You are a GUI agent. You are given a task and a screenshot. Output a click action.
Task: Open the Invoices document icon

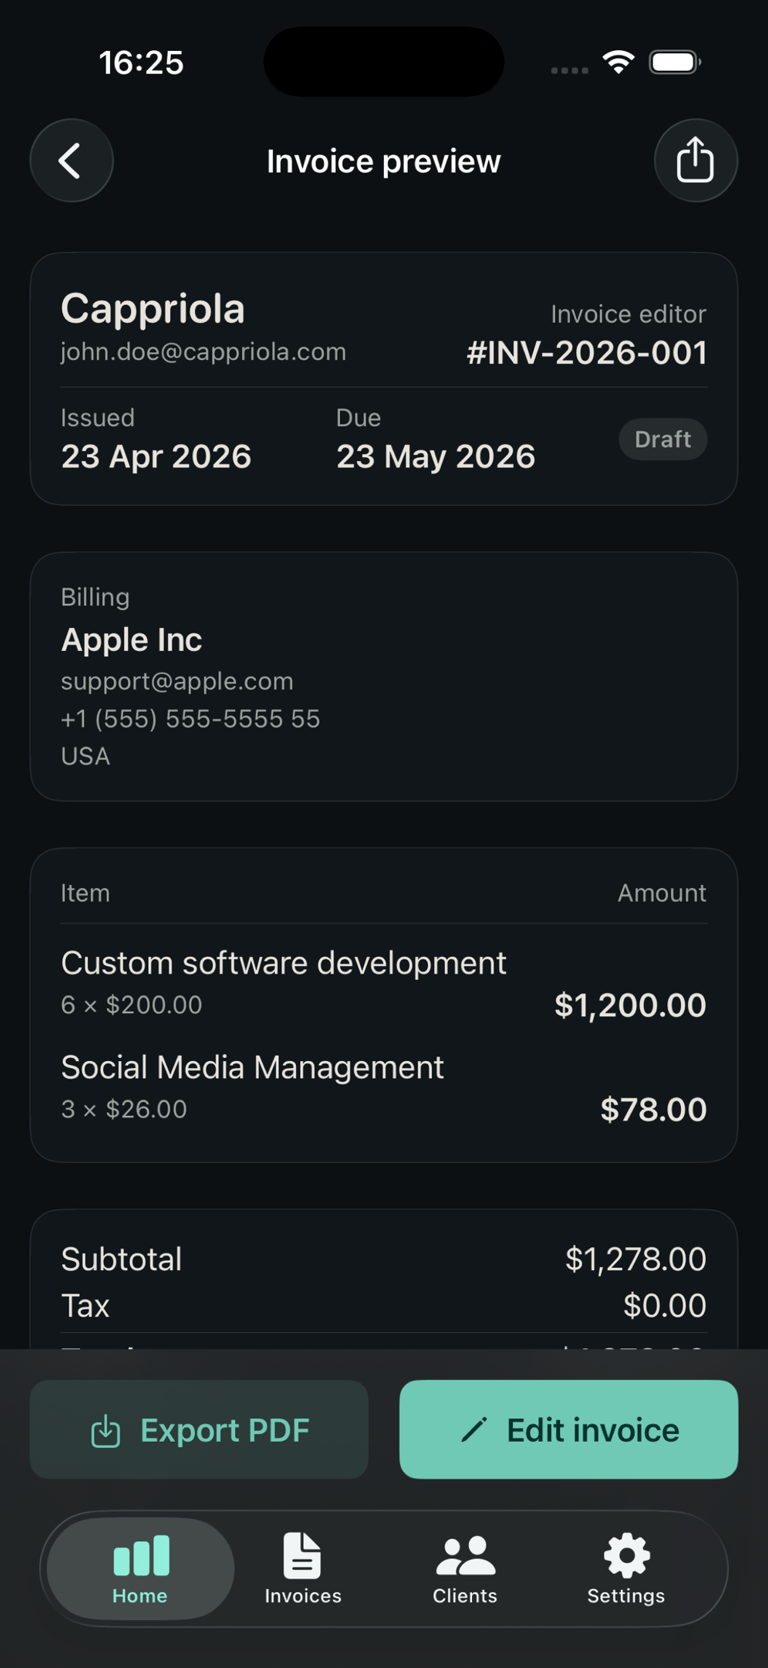tap(302, 1556)
